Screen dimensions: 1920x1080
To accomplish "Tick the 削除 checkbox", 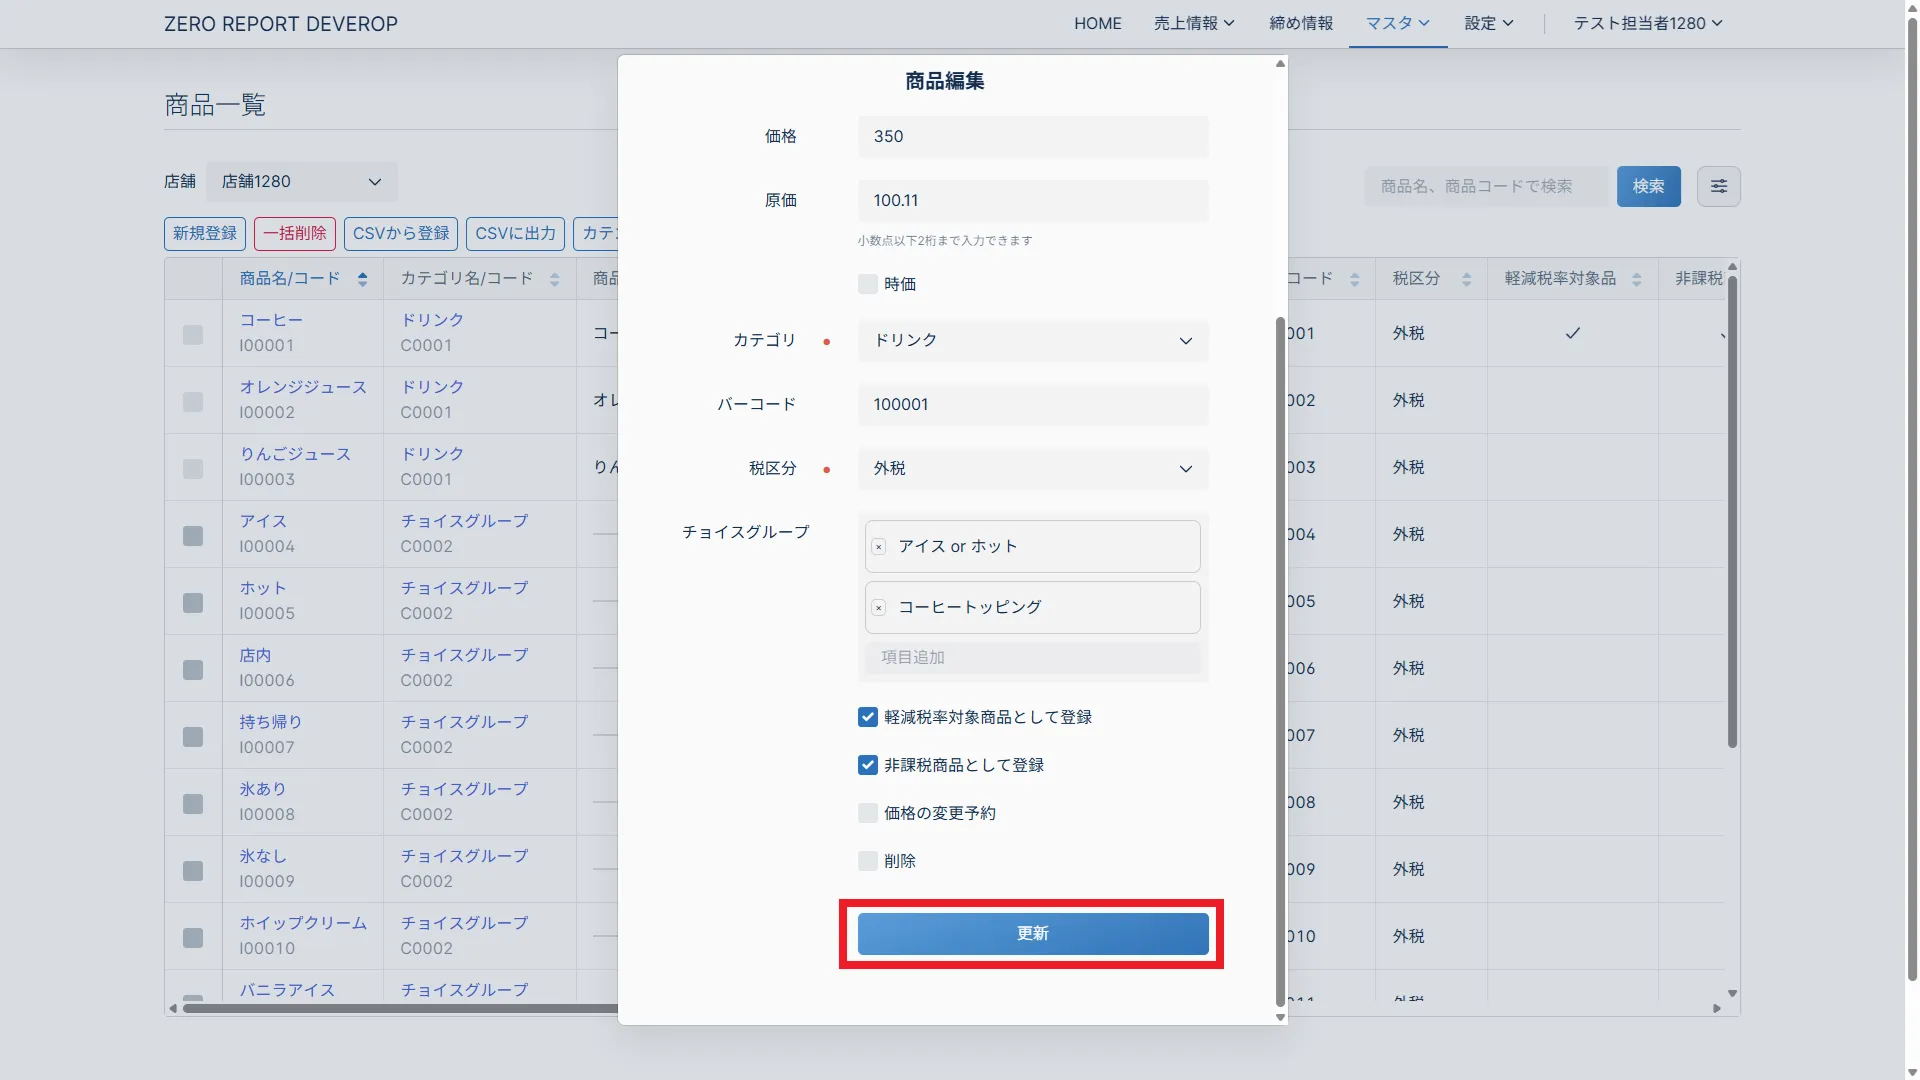I will (867, 862).
